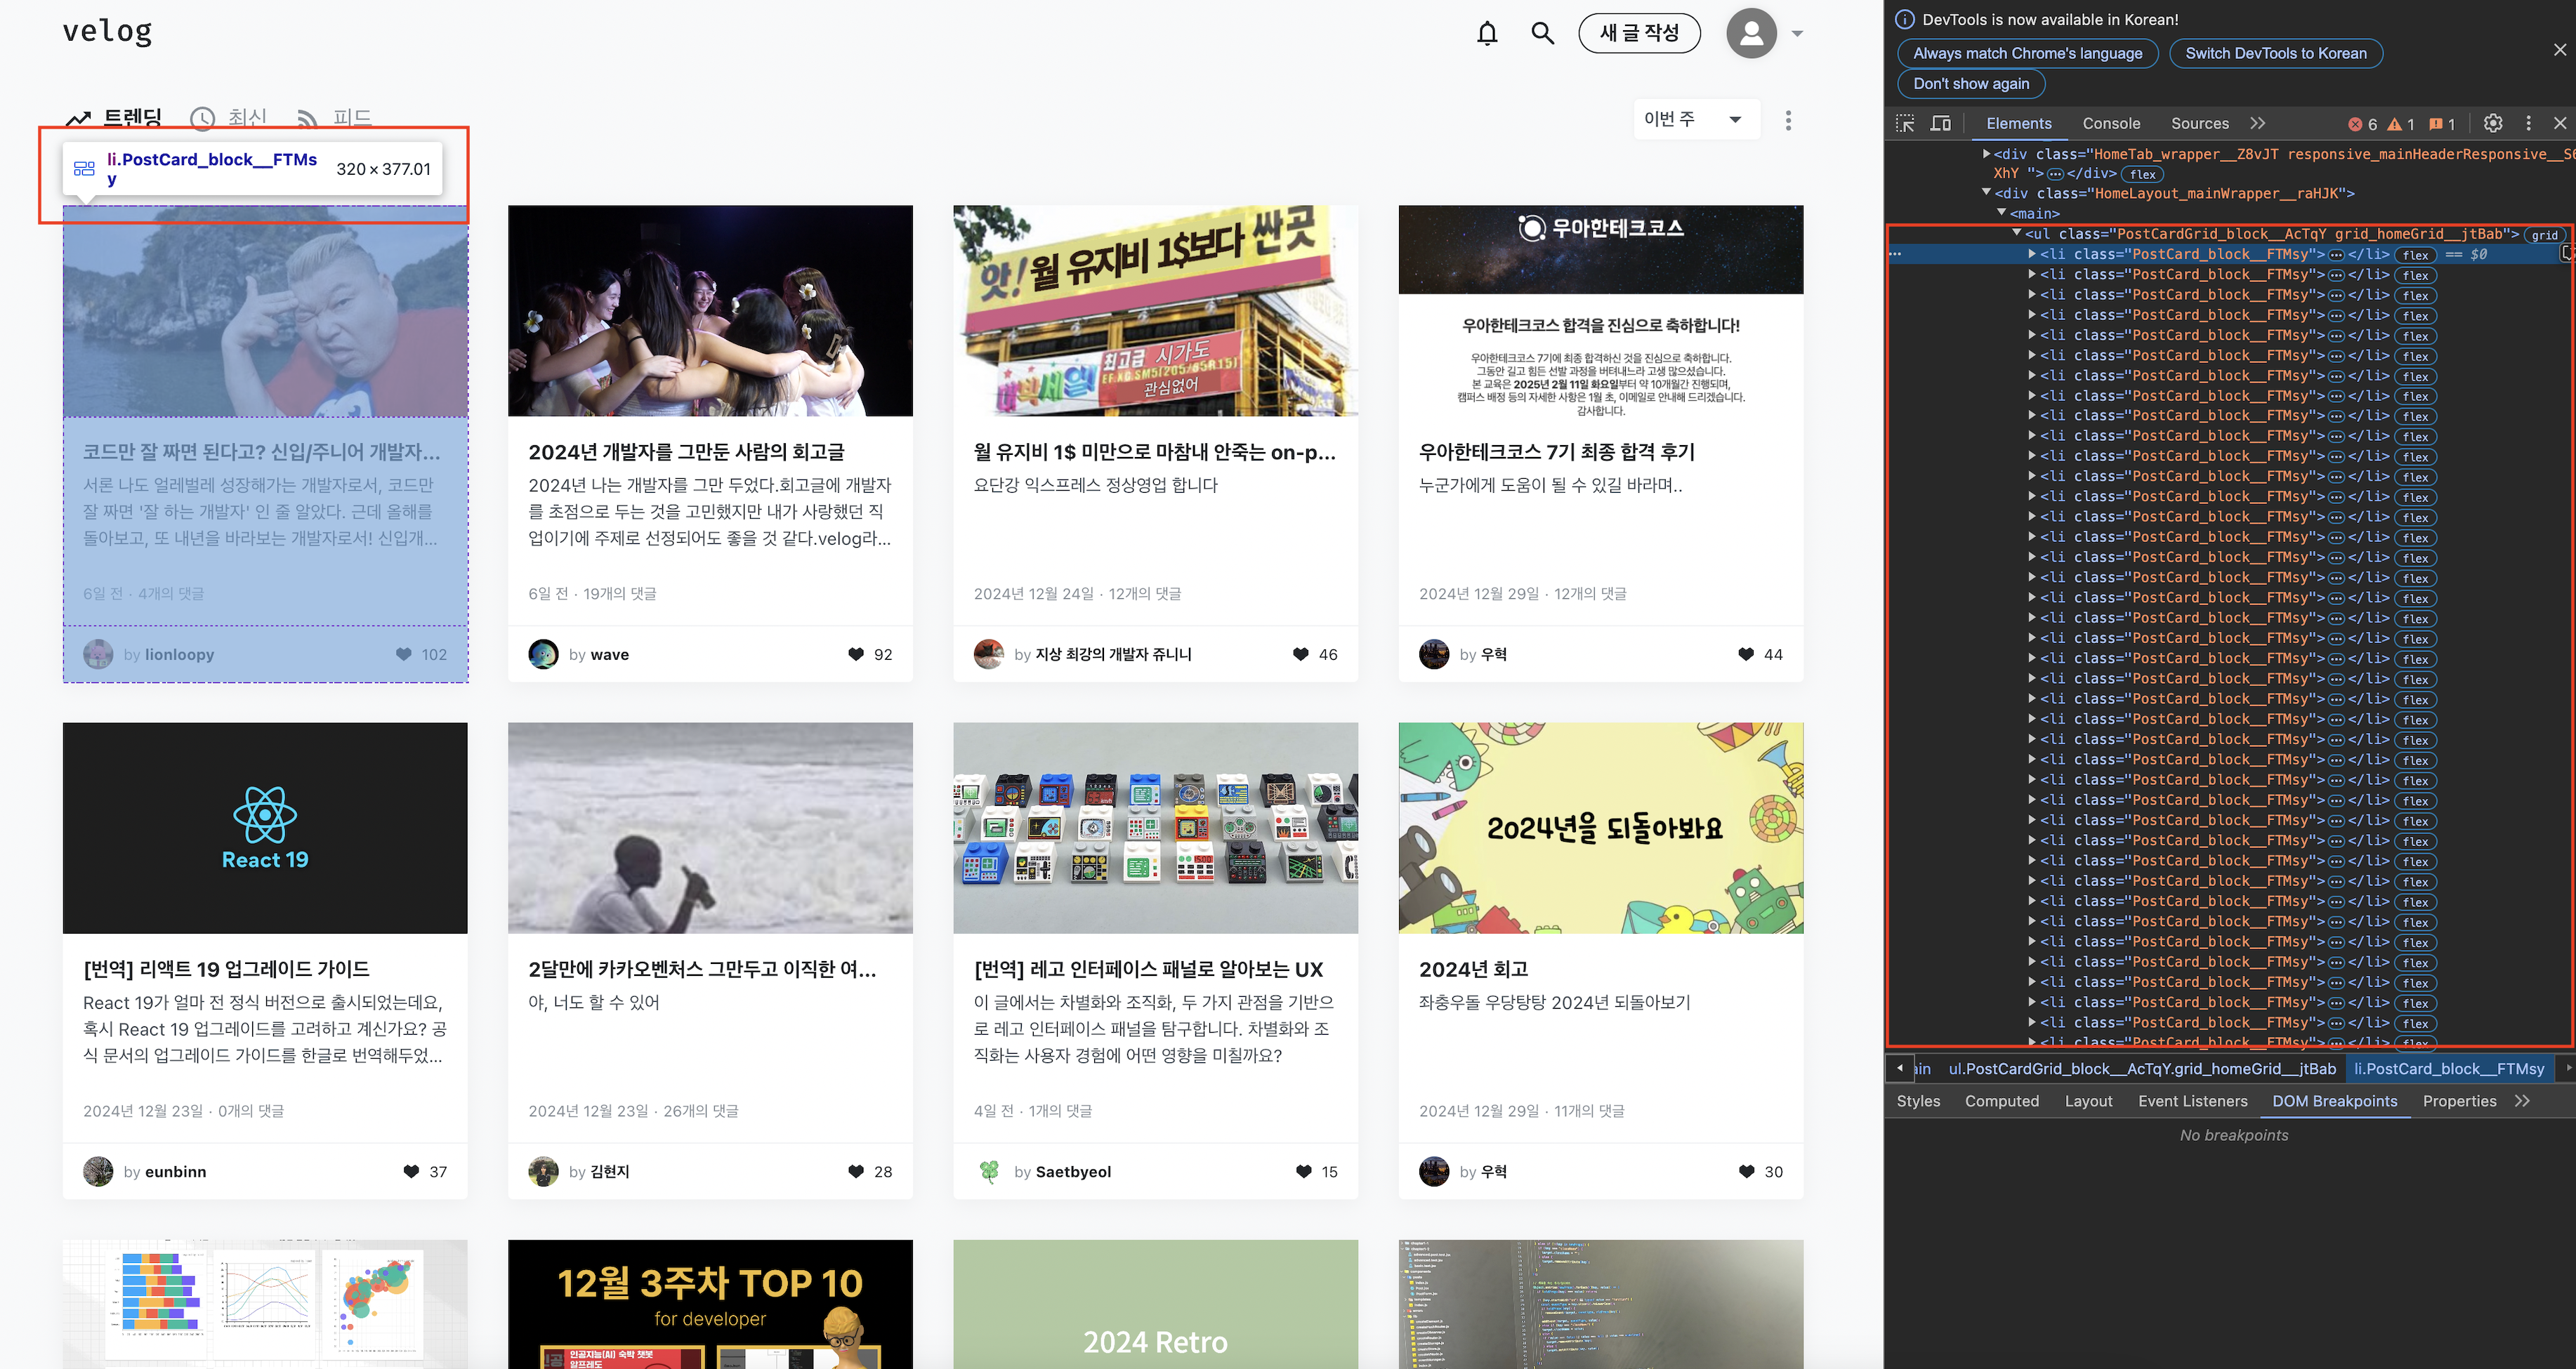Click the DevTools three-dot menu icon

tap(2528, 123)
